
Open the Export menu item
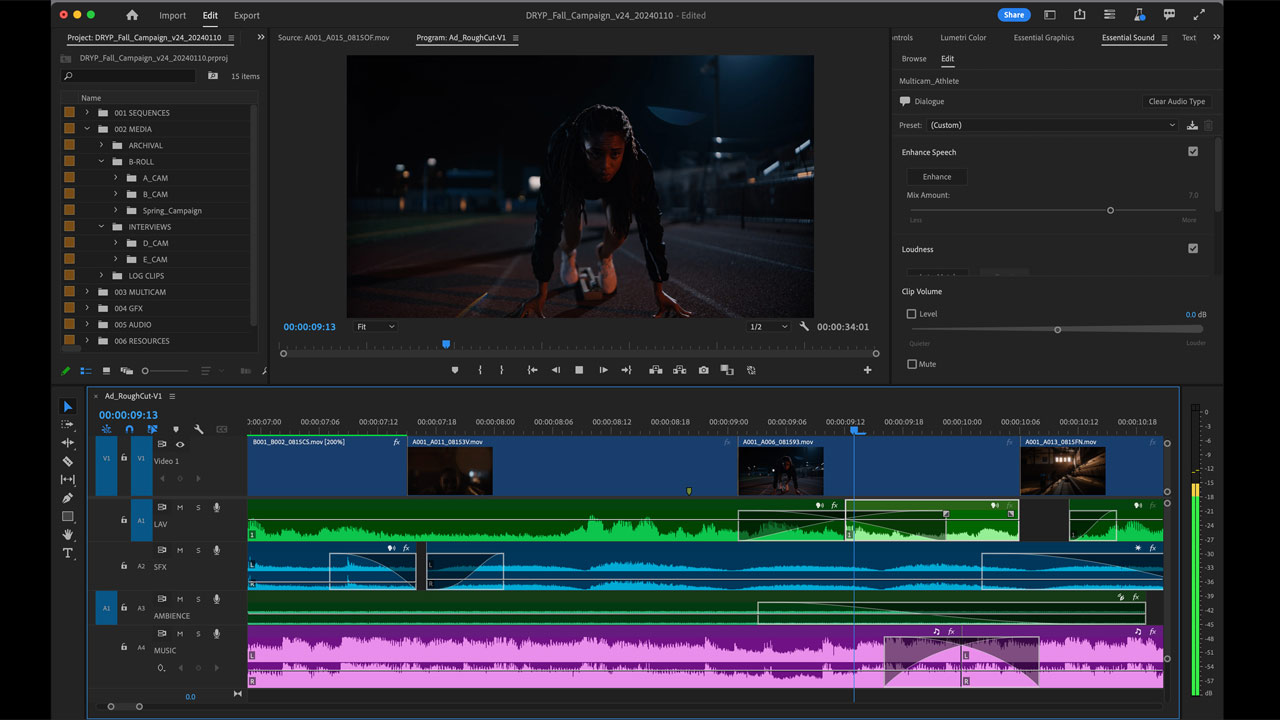246,15
